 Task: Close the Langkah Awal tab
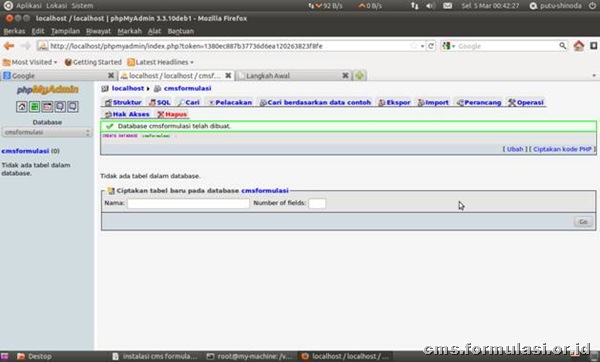[x=345, y=75]
